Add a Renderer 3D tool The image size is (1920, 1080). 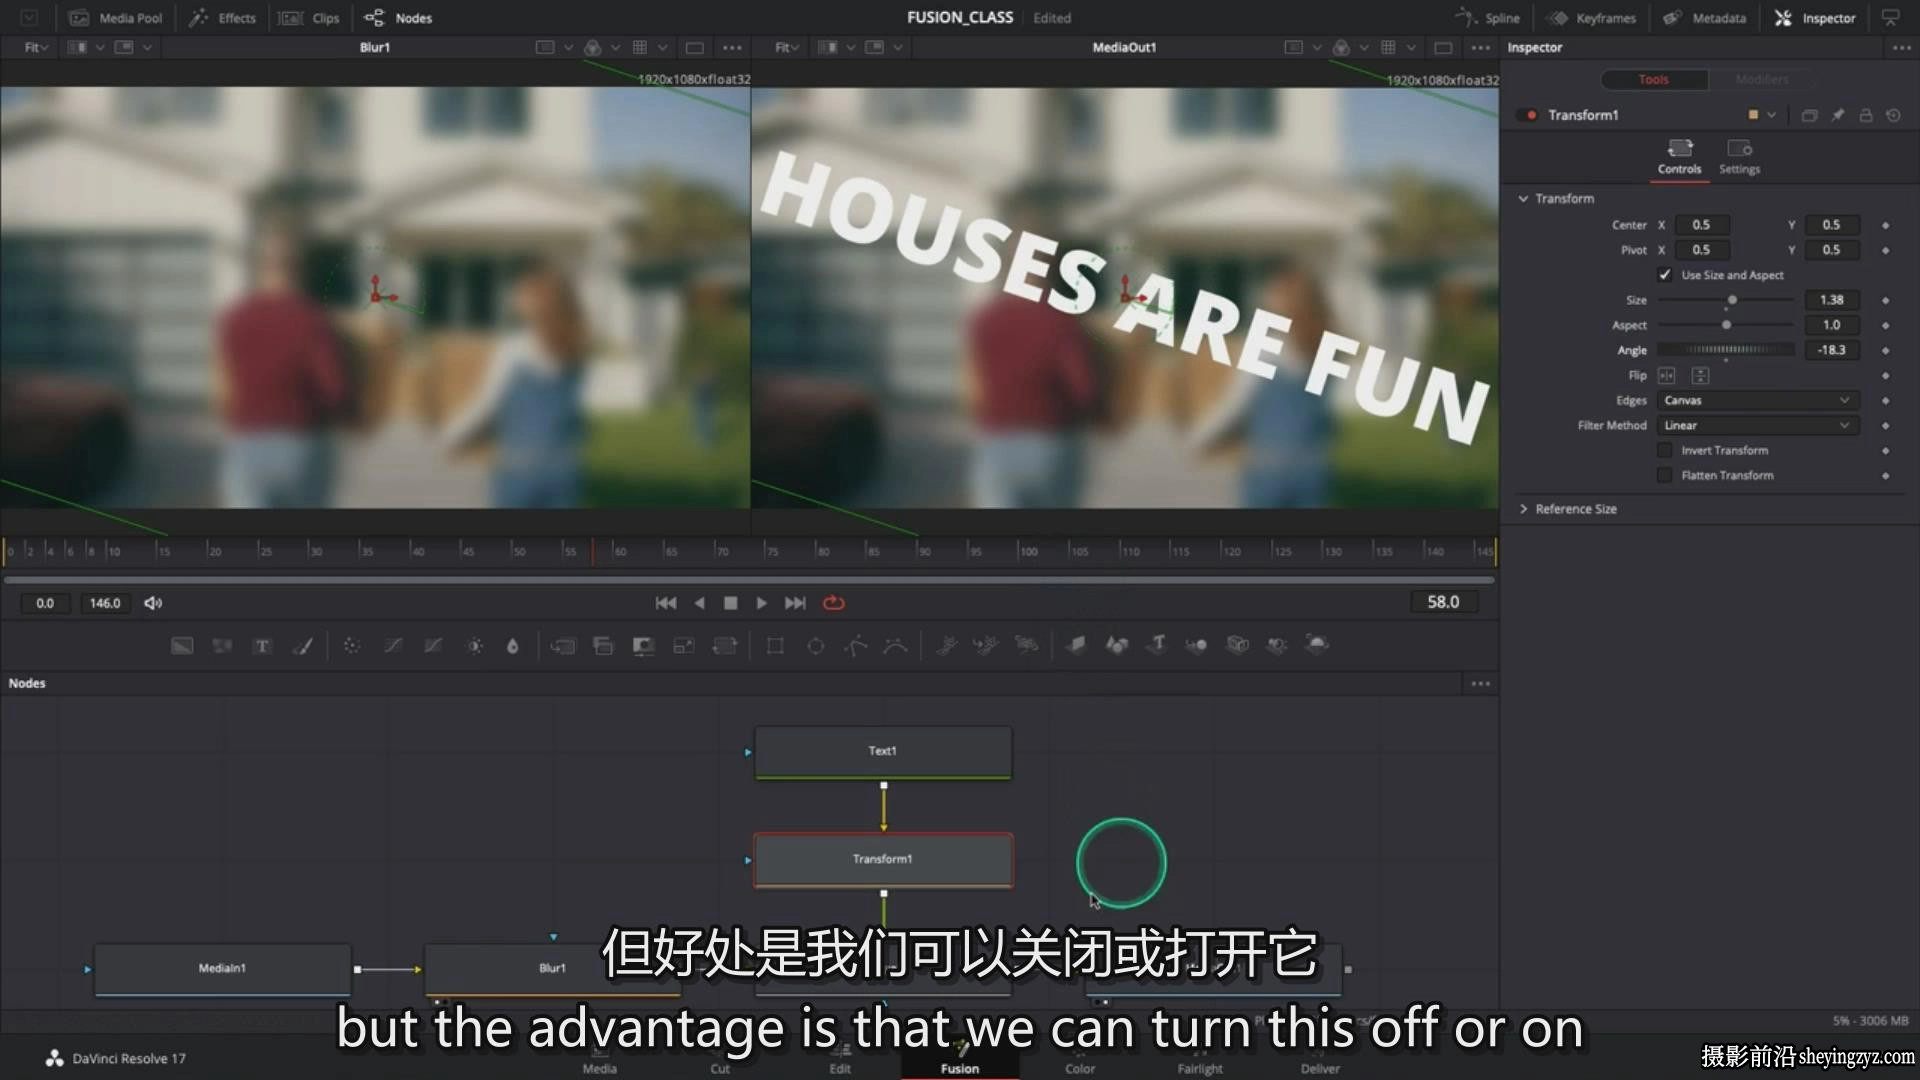tap(1317, 645)
